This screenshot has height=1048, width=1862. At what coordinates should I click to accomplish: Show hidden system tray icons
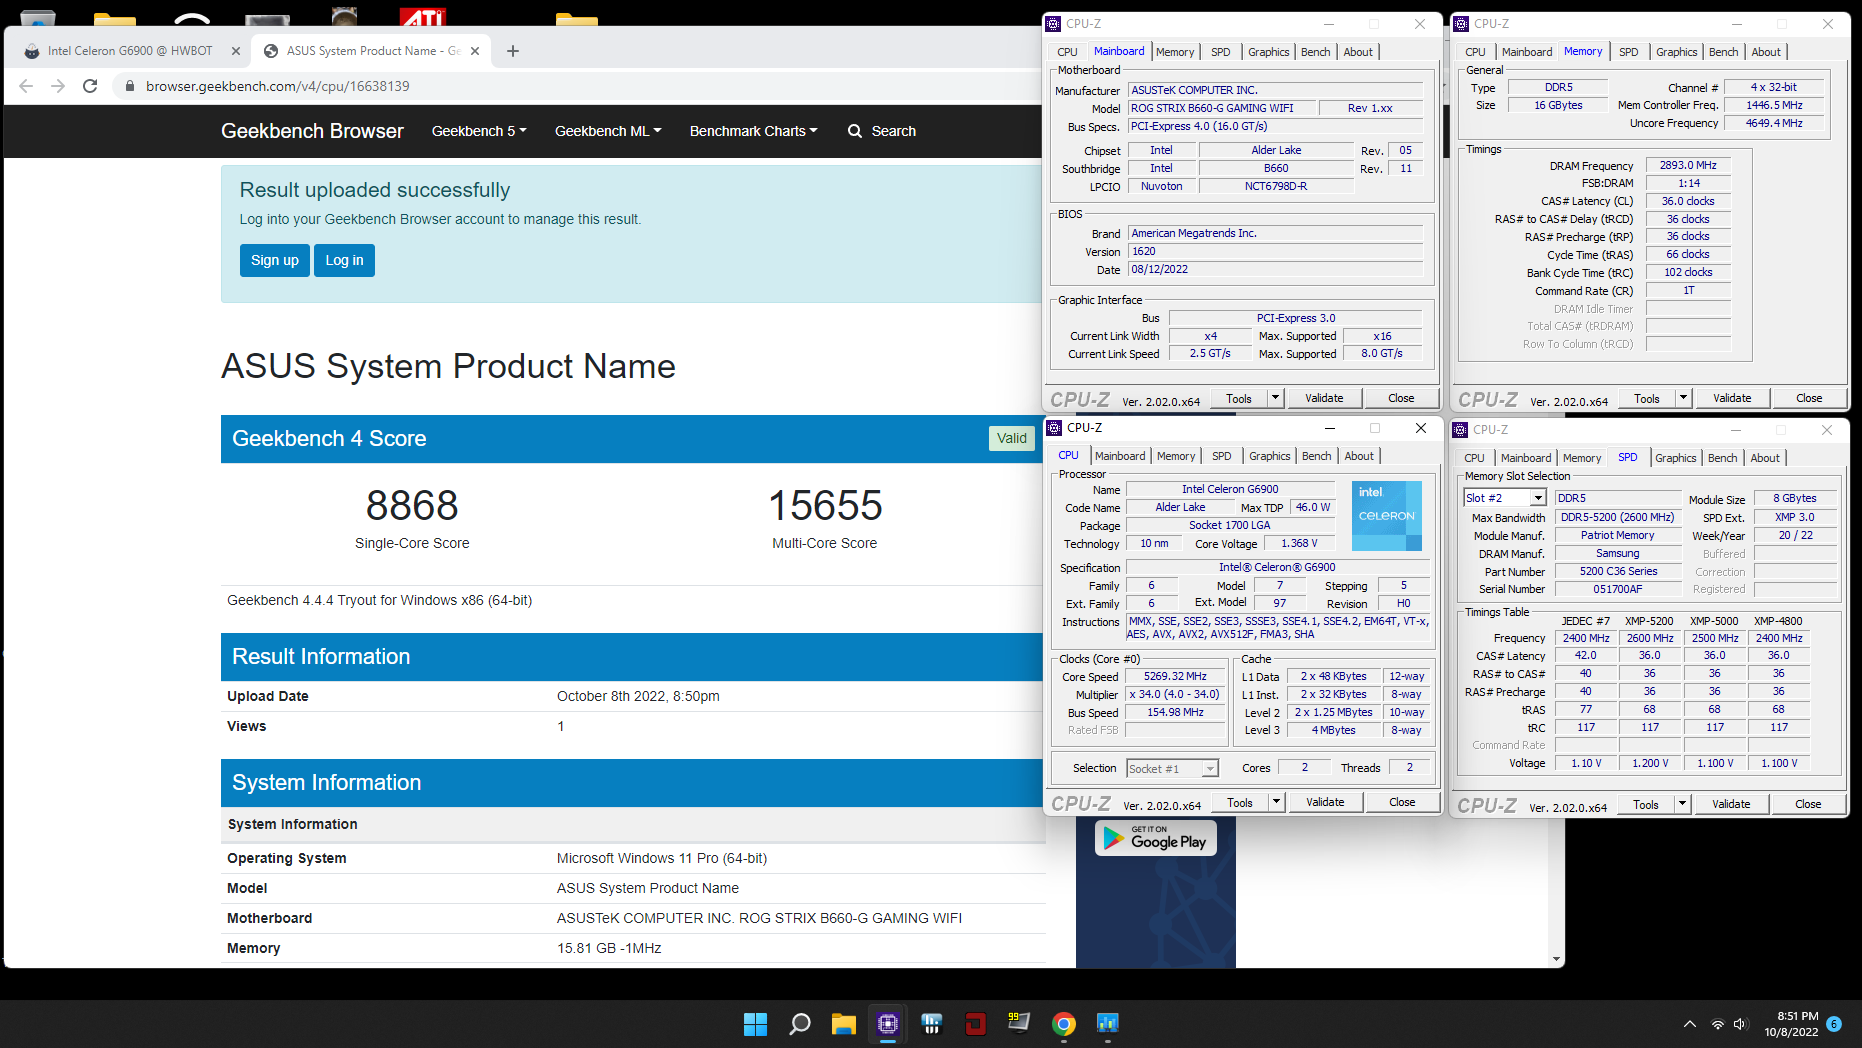(x=1690, y=1024)
